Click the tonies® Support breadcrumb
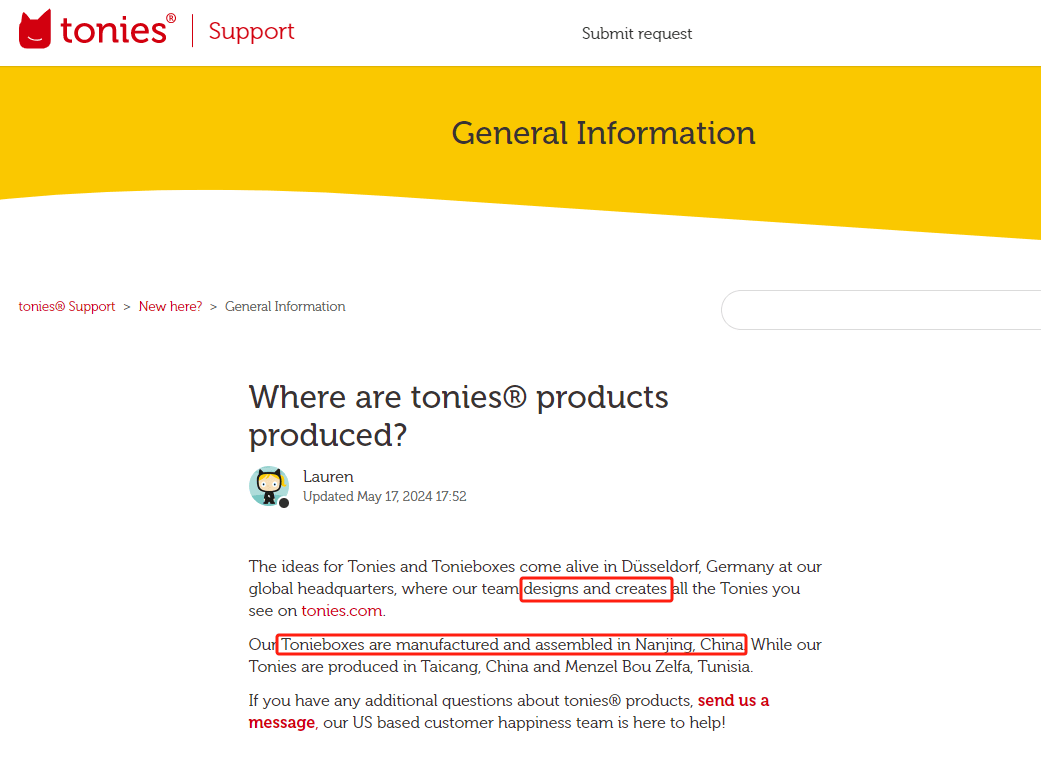This screenshot has width=1041, height=766. [x=66, y=306]
